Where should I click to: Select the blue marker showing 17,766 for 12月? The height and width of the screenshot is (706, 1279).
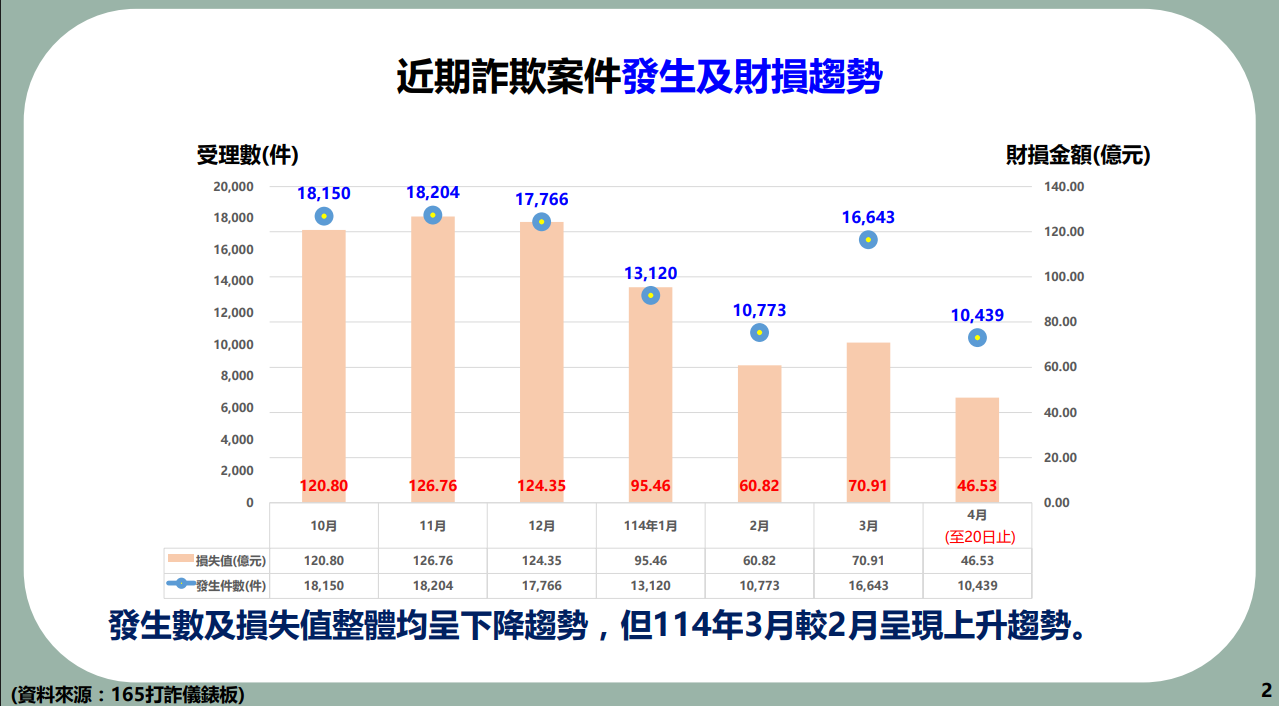pos(541,222)
